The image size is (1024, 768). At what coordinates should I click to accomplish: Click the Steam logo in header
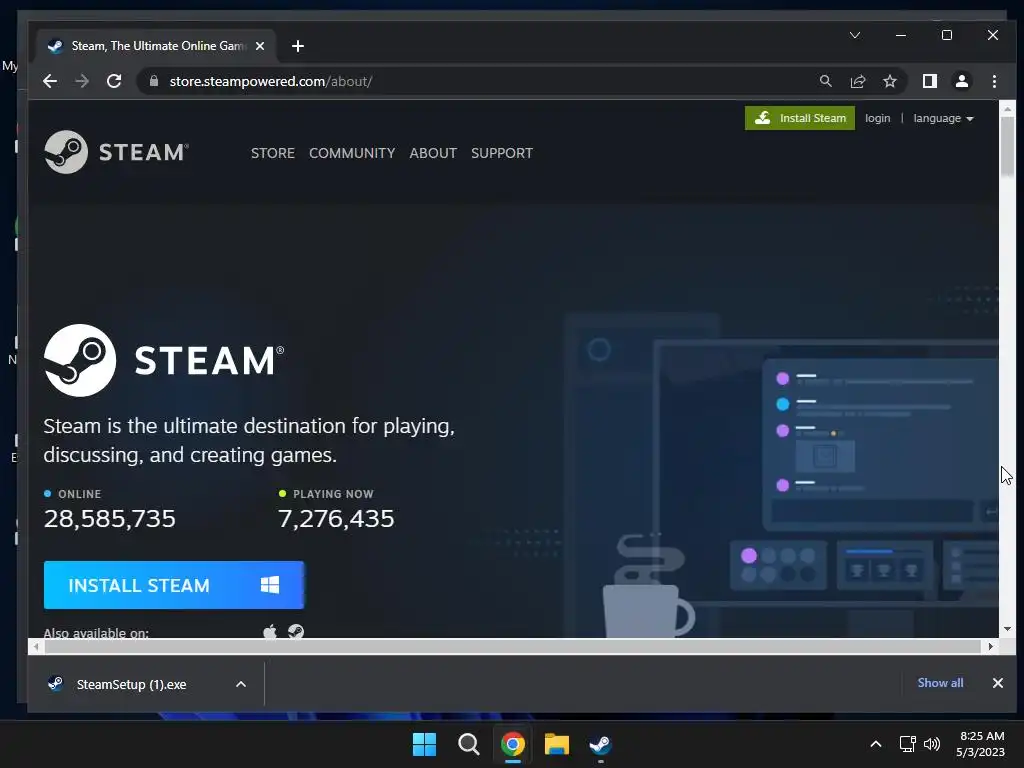click(x=116, y=152)
